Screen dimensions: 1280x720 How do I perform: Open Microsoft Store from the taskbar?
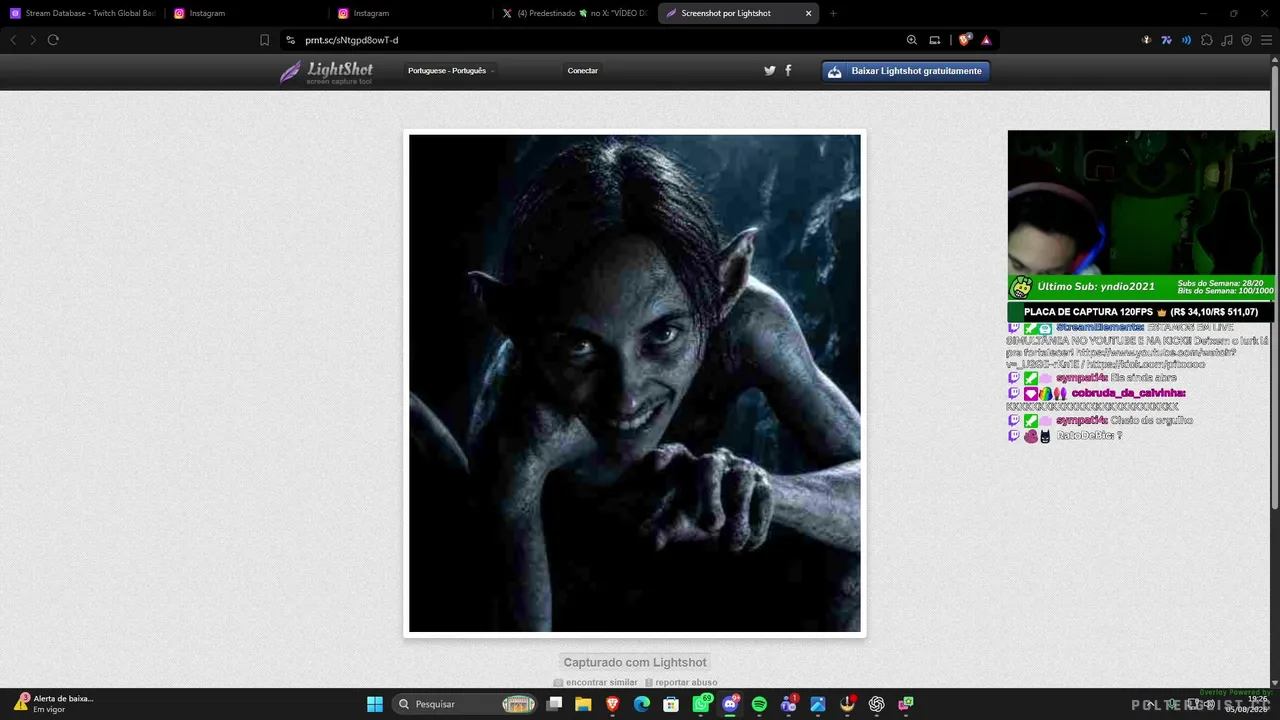(671, 704)
